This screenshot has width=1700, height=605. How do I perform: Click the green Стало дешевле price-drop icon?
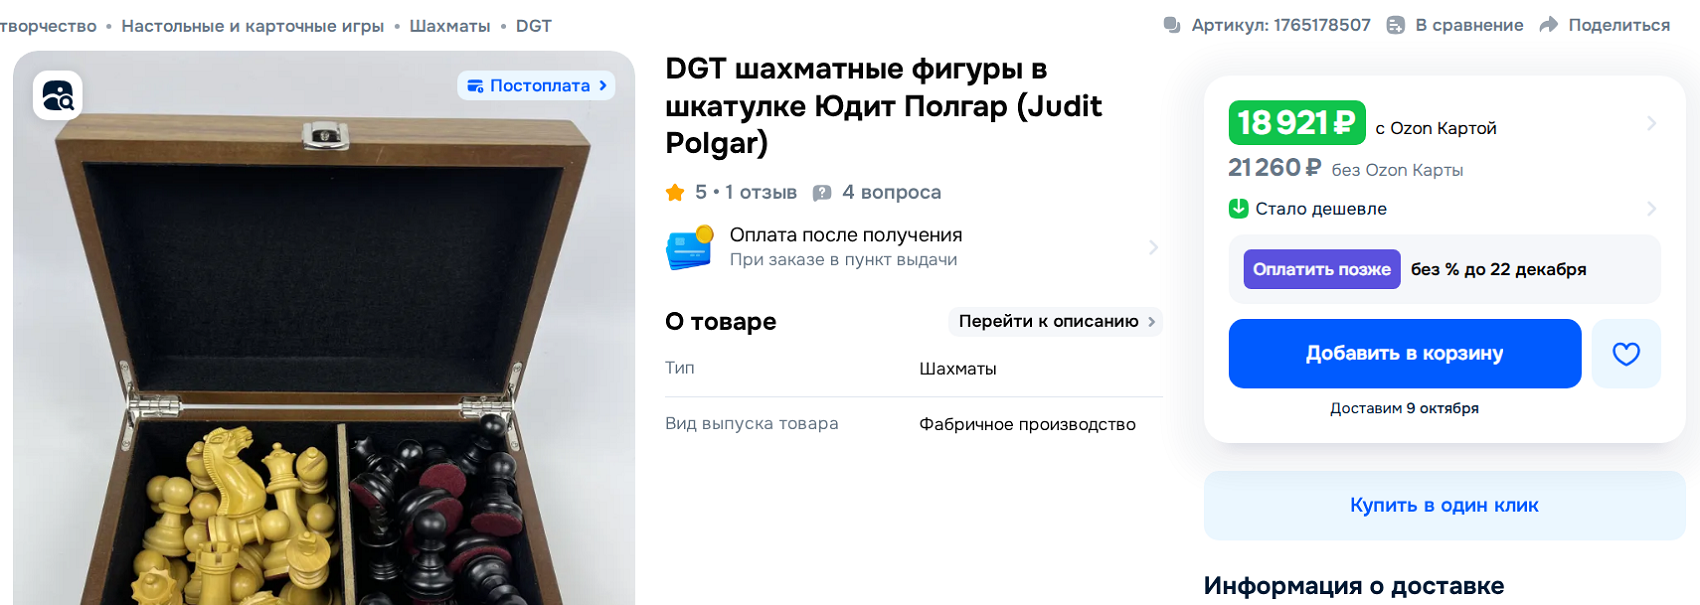coord(1238,208)
